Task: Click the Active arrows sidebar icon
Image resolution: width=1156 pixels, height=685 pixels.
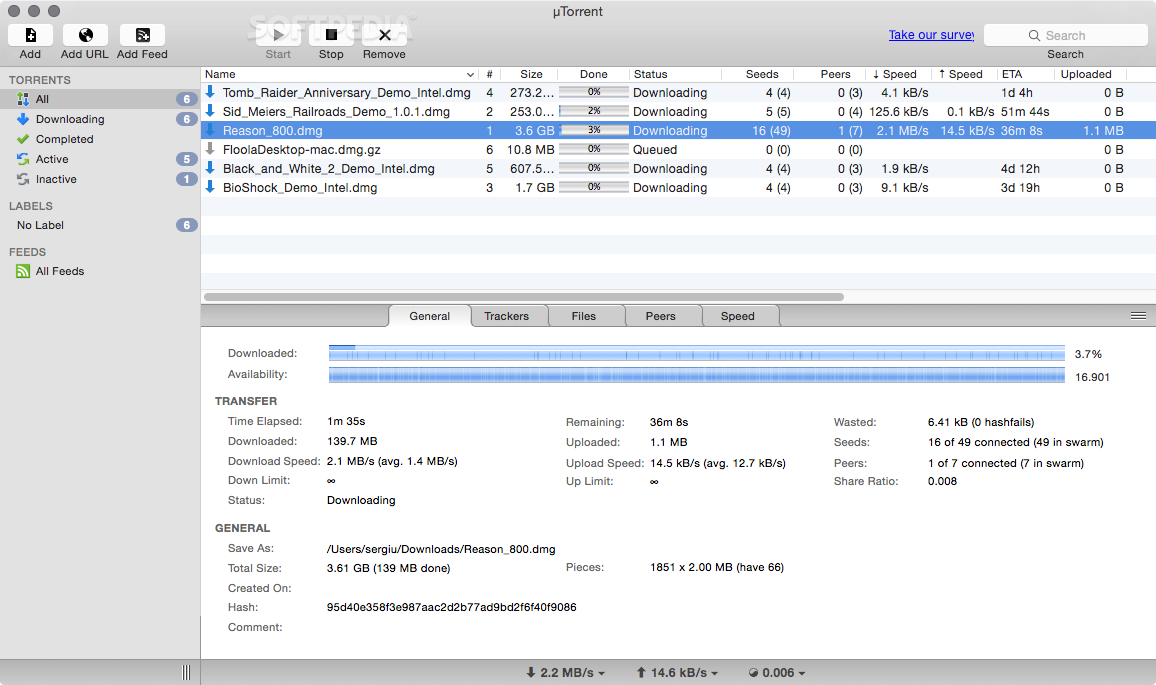Action: click(x=23, y=159)
